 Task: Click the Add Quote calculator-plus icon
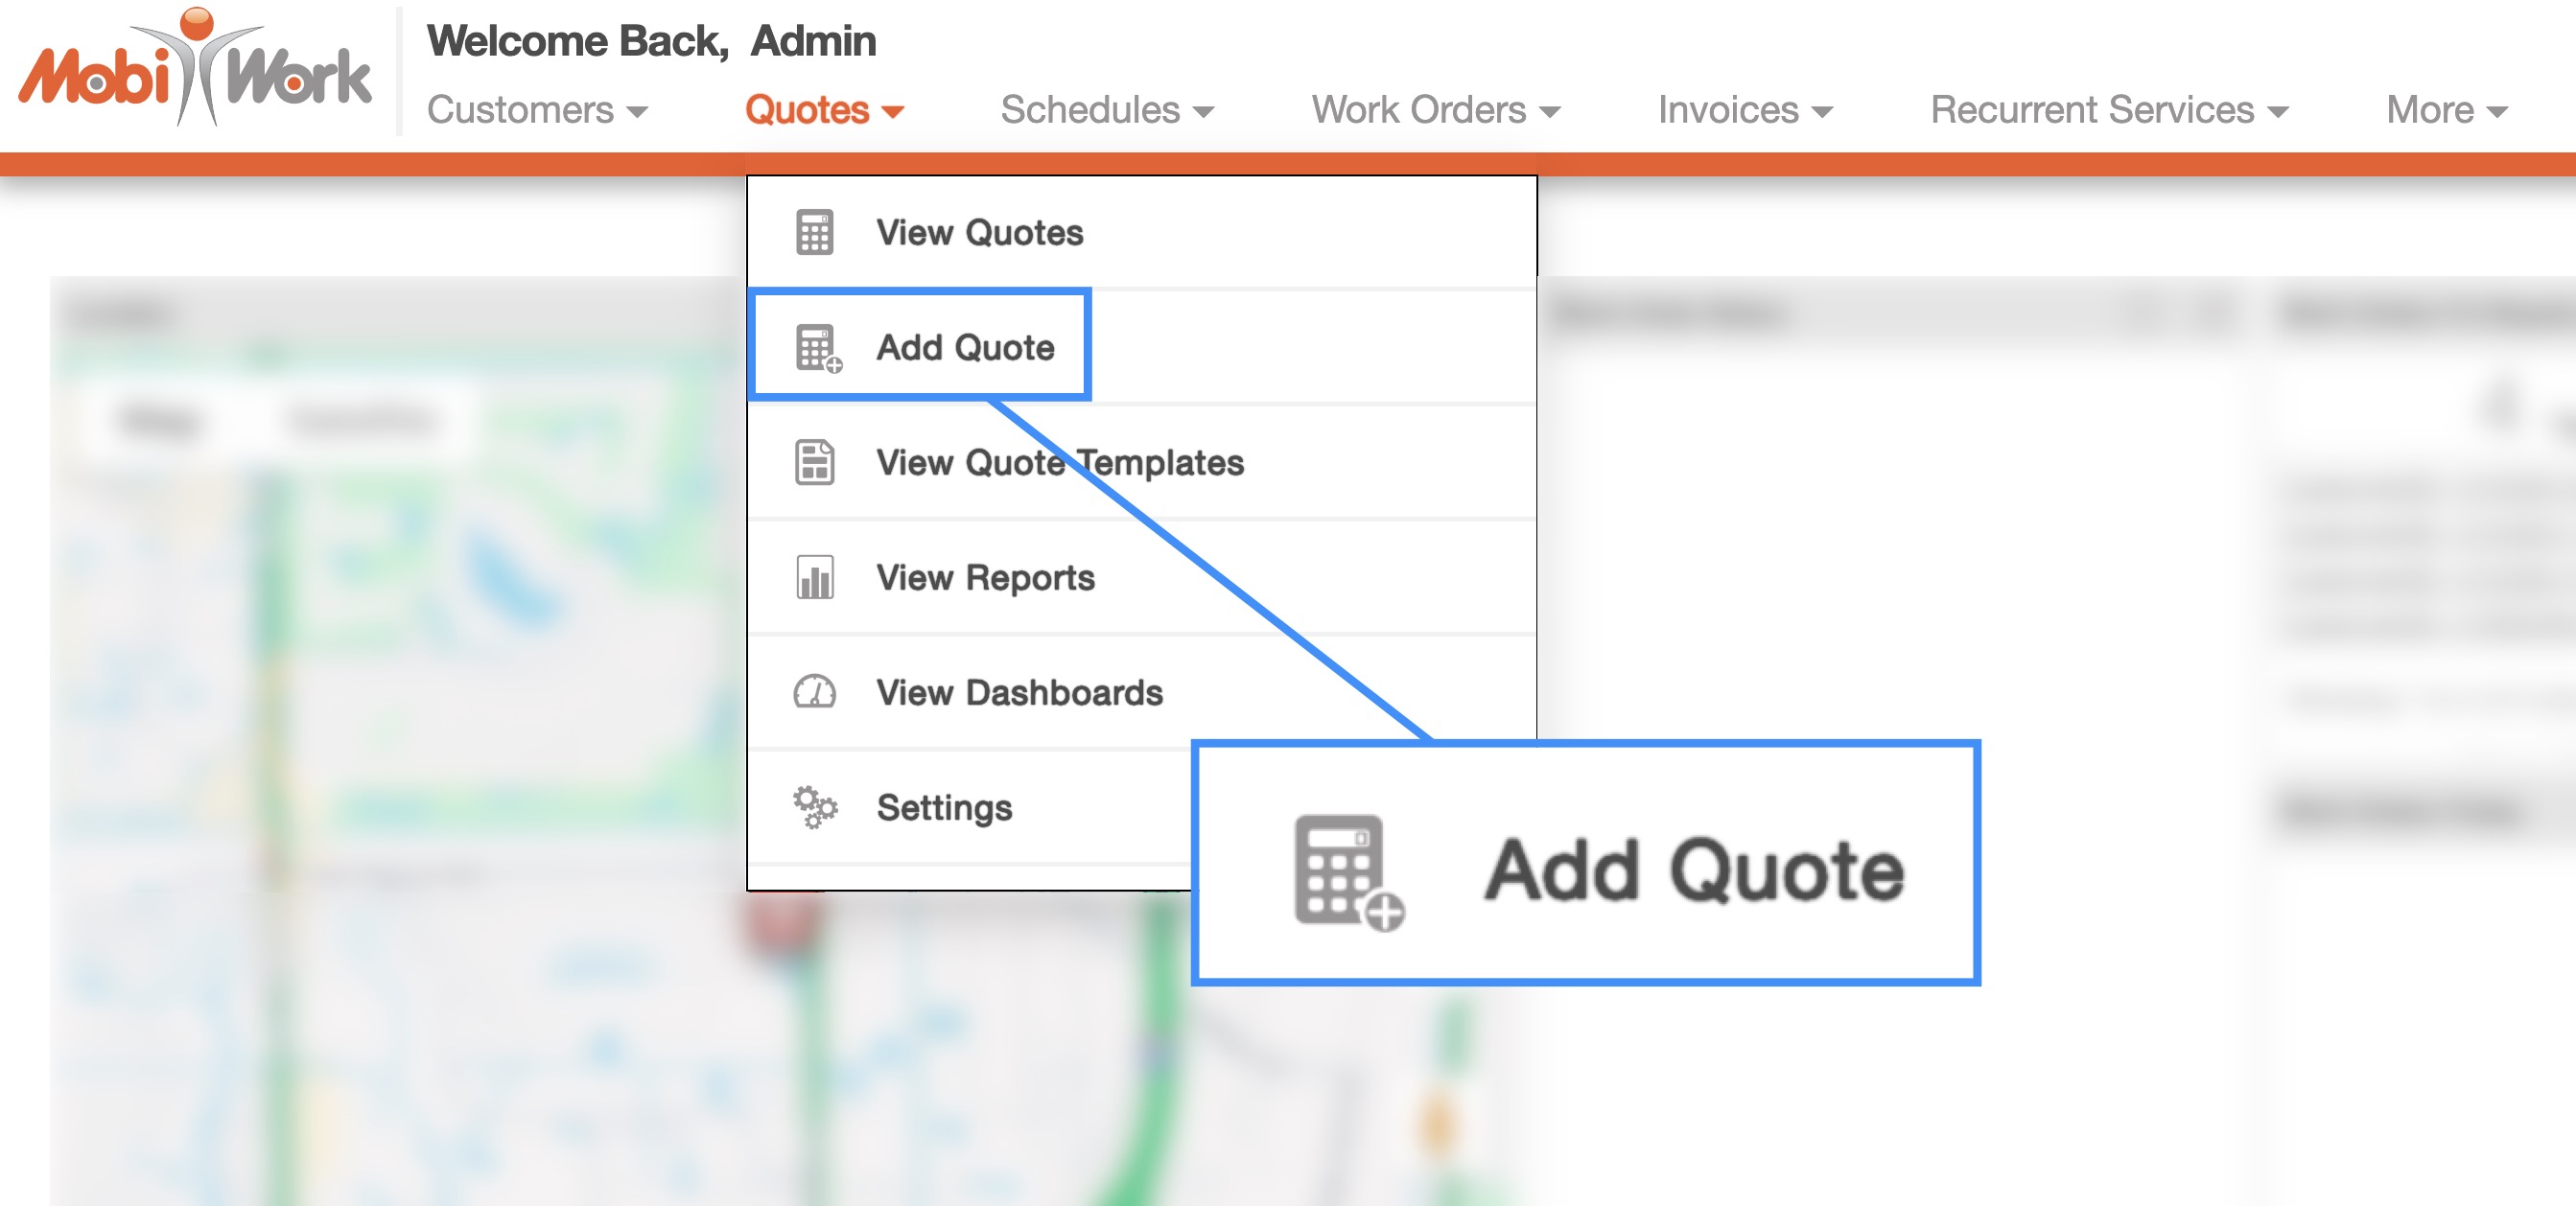(817, 348)
